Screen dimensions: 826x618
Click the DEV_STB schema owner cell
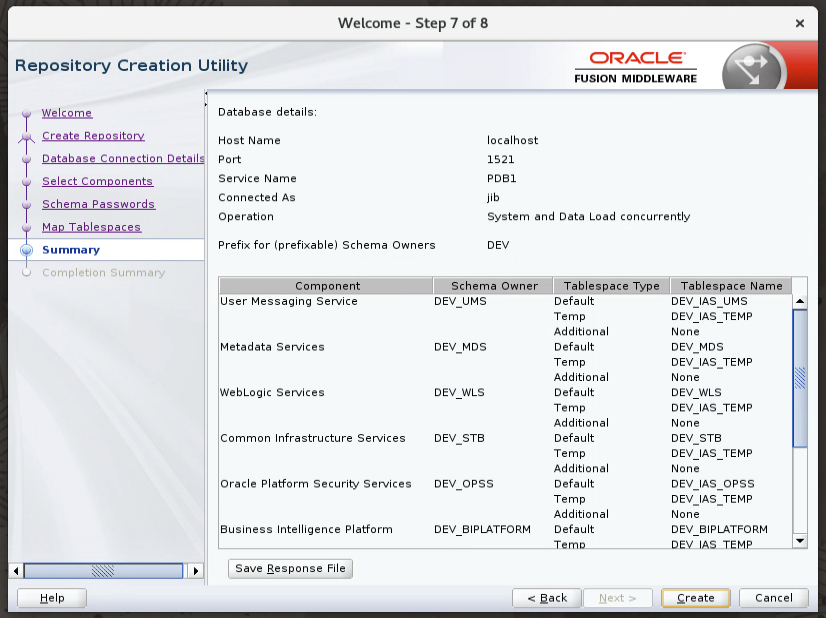pos(459,438)
